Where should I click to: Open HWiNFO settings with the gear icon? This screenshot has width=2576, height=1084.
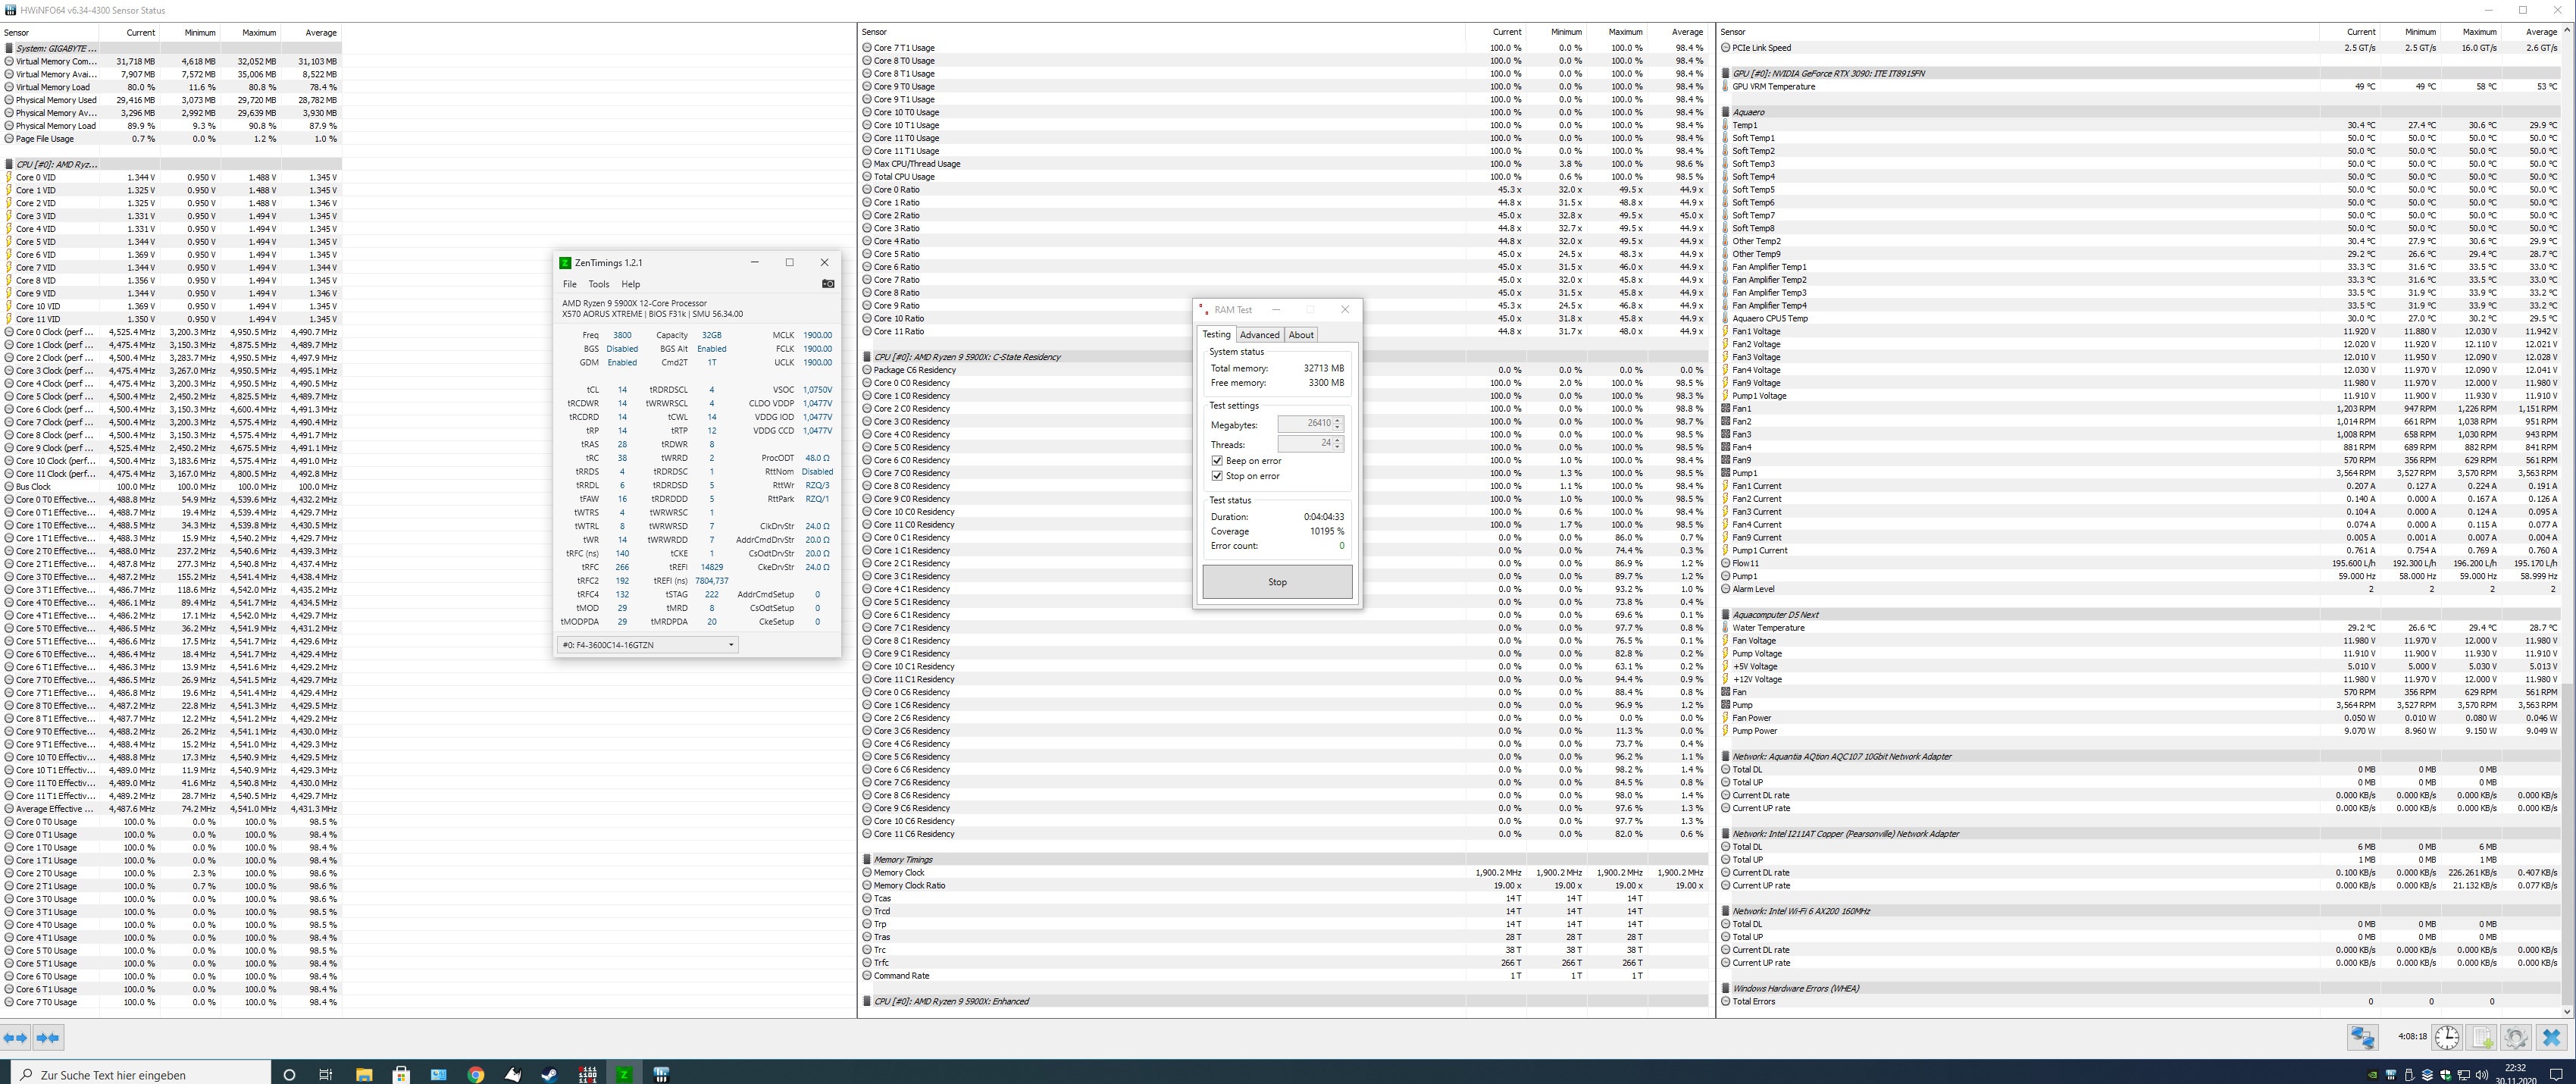coord(2518,1038)
